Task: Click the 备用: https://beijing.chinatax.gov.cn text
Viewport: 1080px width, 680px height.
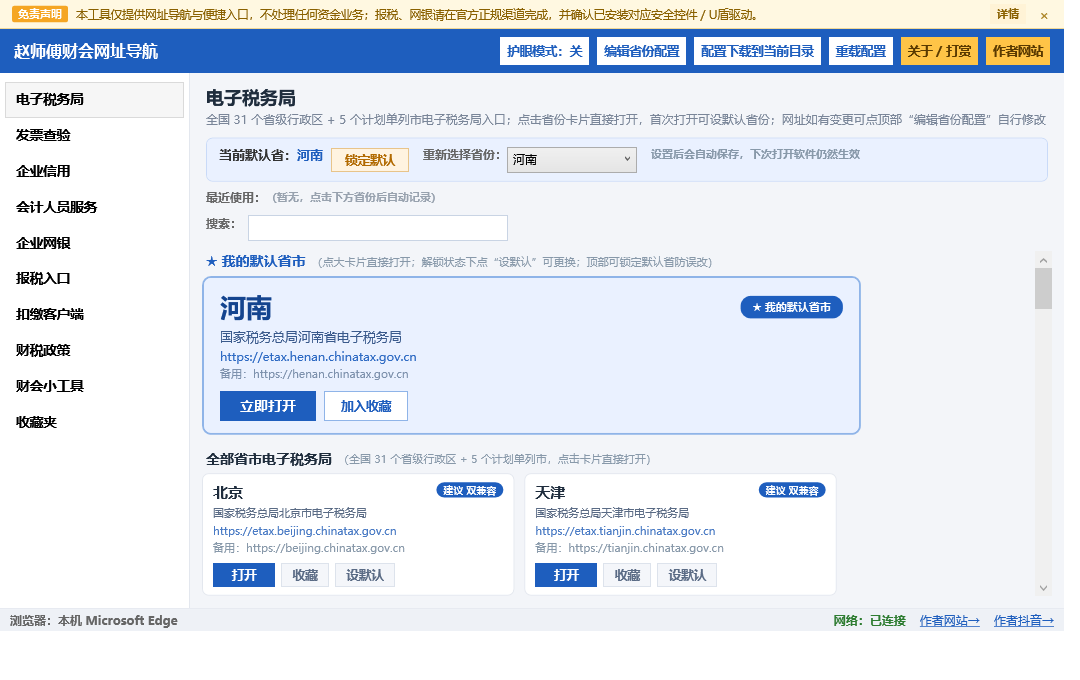Action: [x=309, y=548]
